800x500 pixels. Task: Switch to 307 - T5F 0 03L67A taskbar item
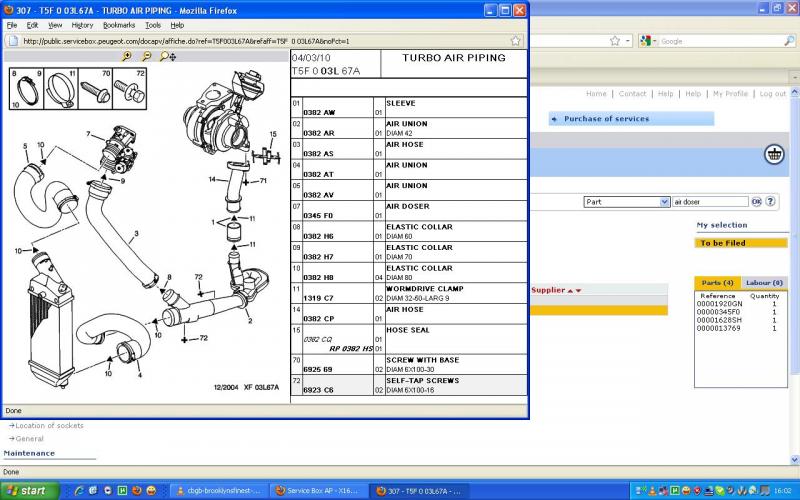[x=417, y=491]
